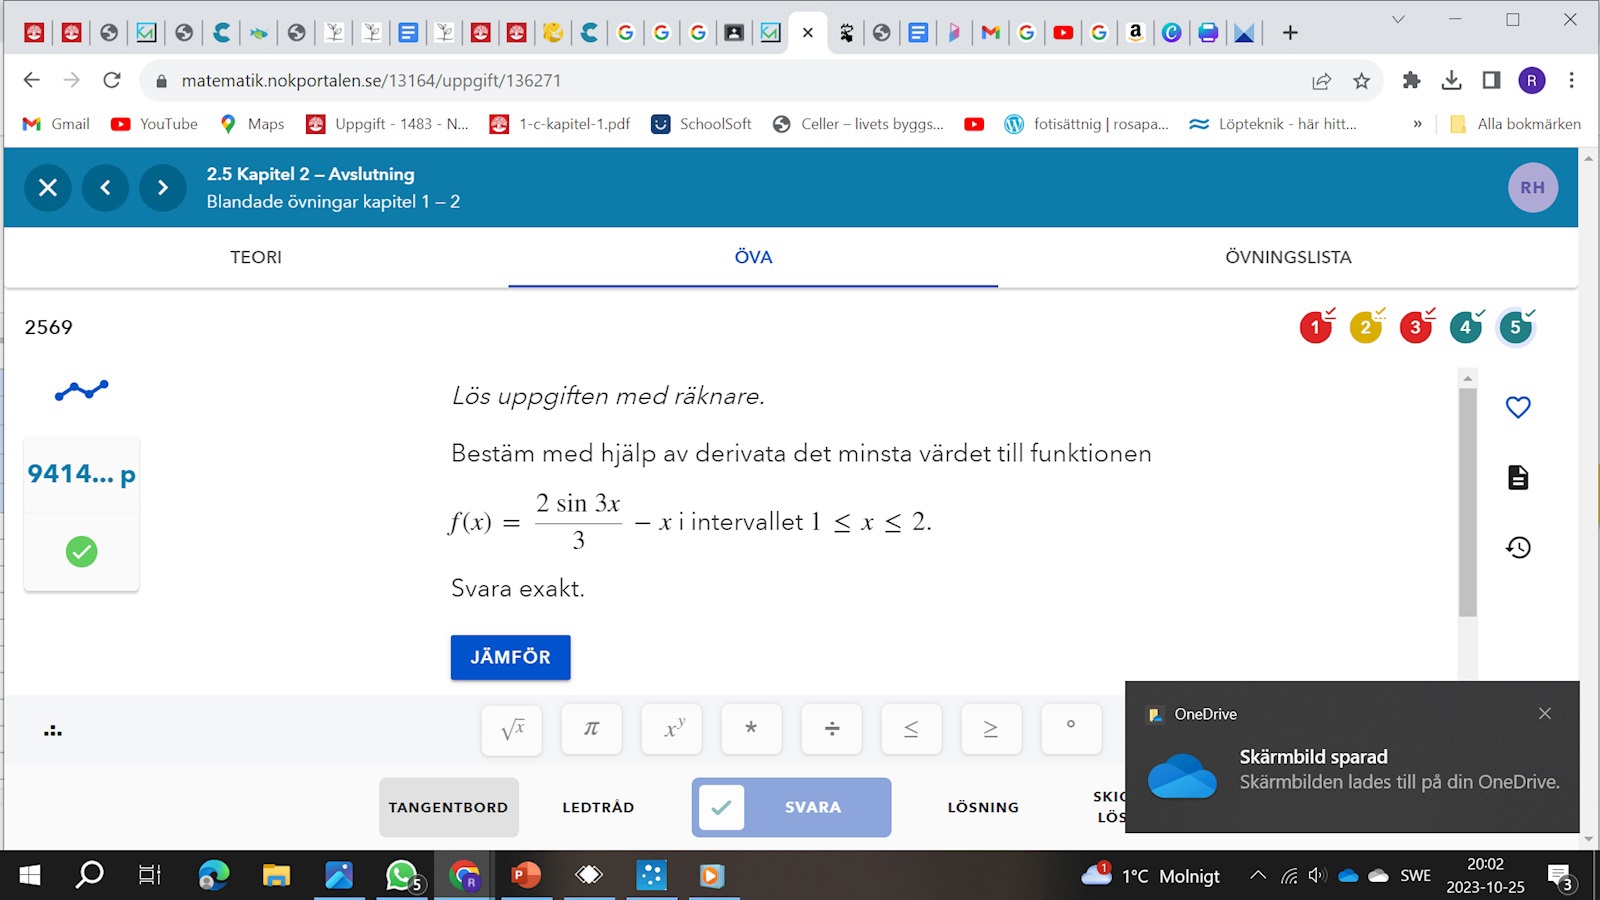Viewport: 1600px width, 900px height.
Task: Expand the hidden bookmarks chevron
Action: click(x=1417, y=124)
